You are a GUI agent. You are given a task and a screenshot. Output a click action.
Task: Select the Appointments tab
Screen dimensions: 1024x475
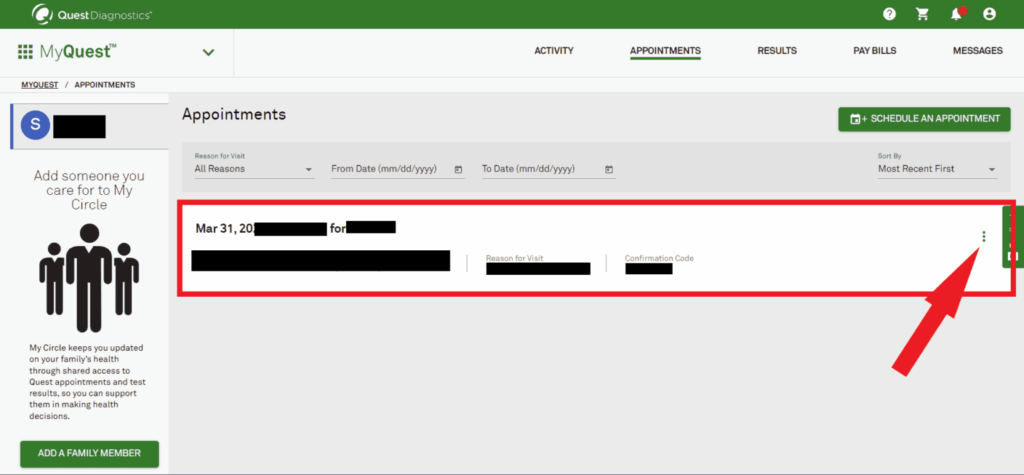(665, 51)
